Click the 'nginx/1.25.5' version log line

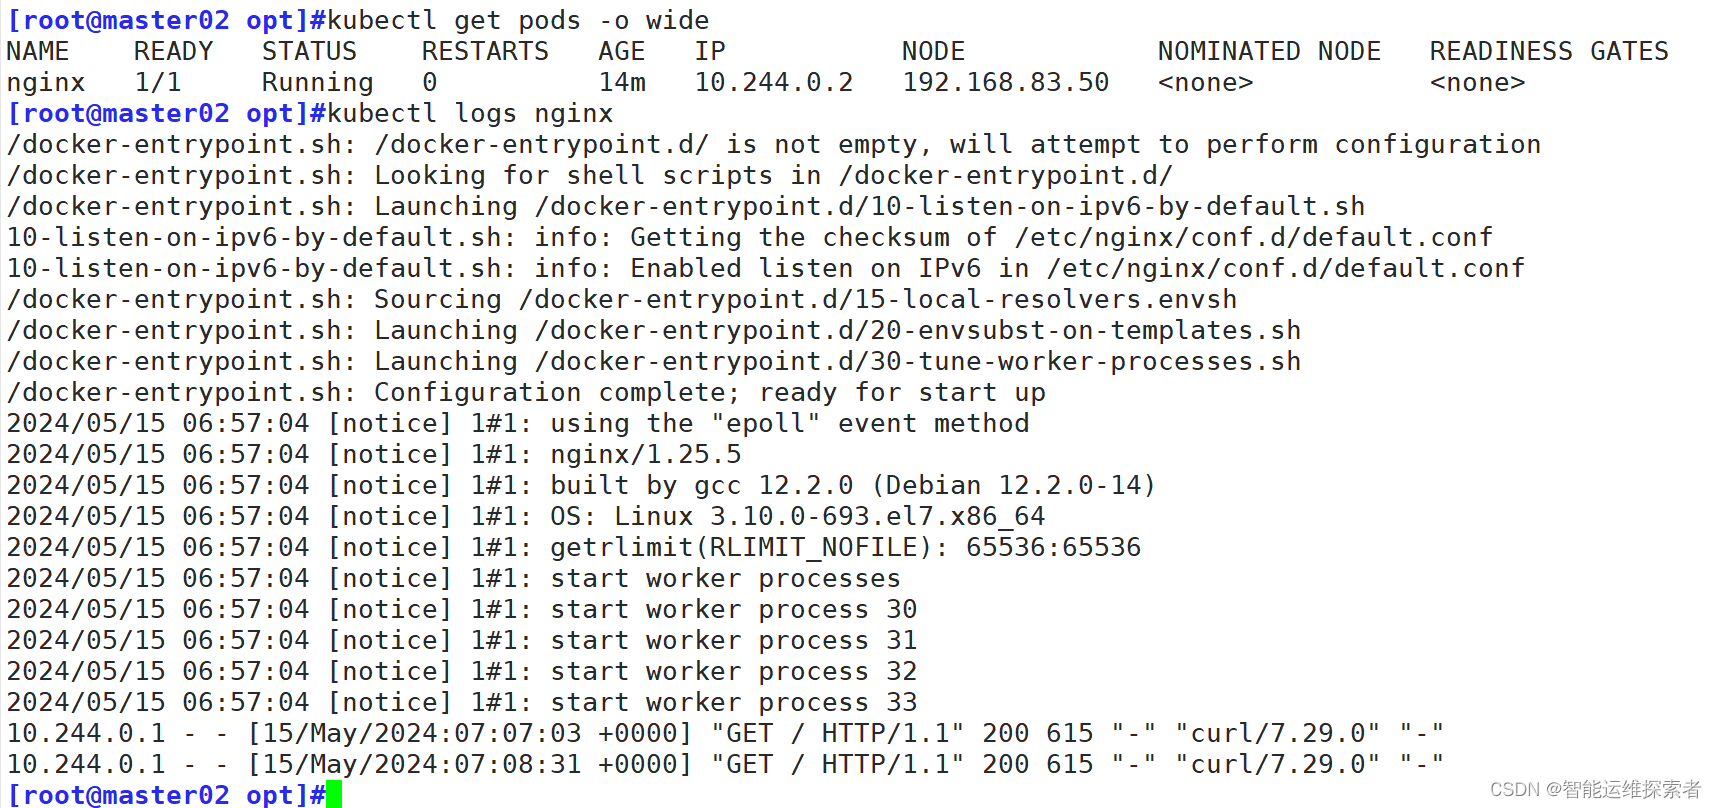(374, 454)
